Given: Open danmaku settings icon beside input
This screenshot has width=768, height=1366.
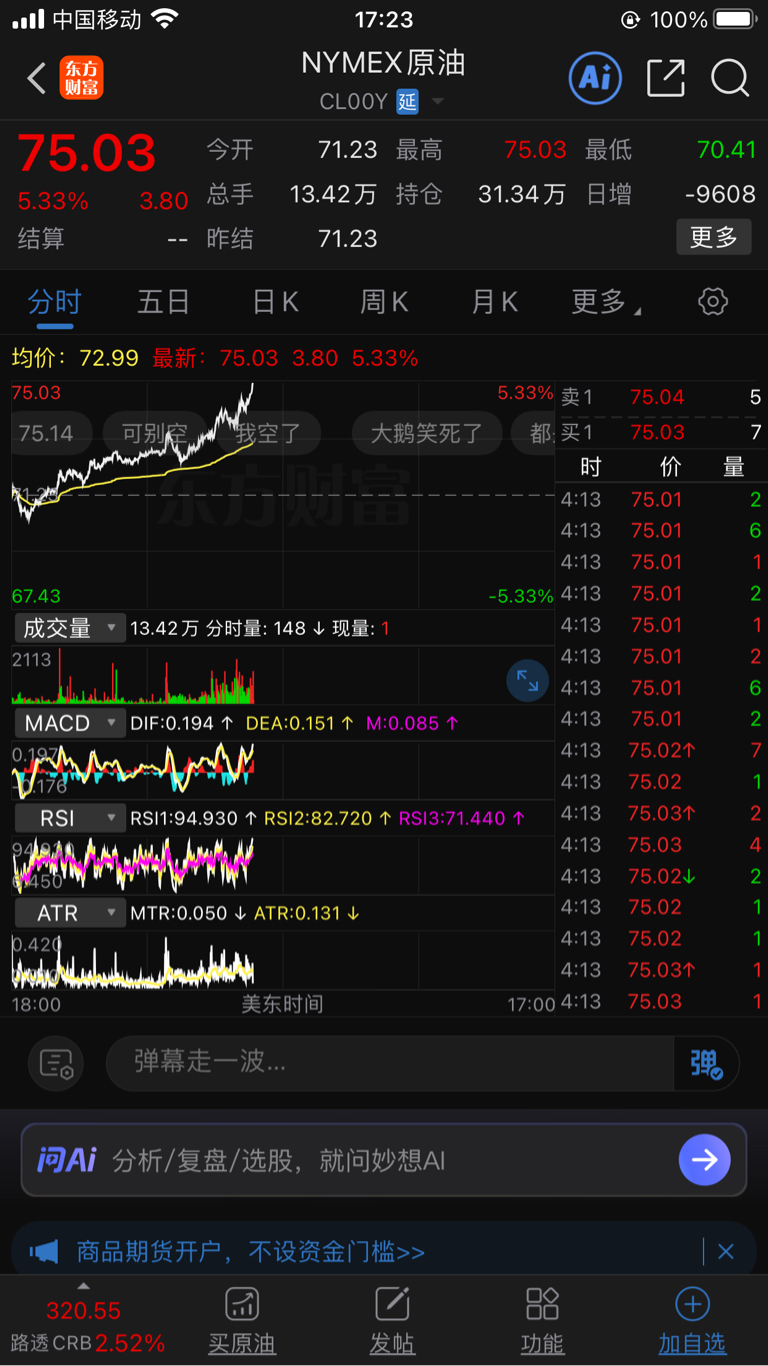Looking at the screenshot, I should (x=57, y=1063).
